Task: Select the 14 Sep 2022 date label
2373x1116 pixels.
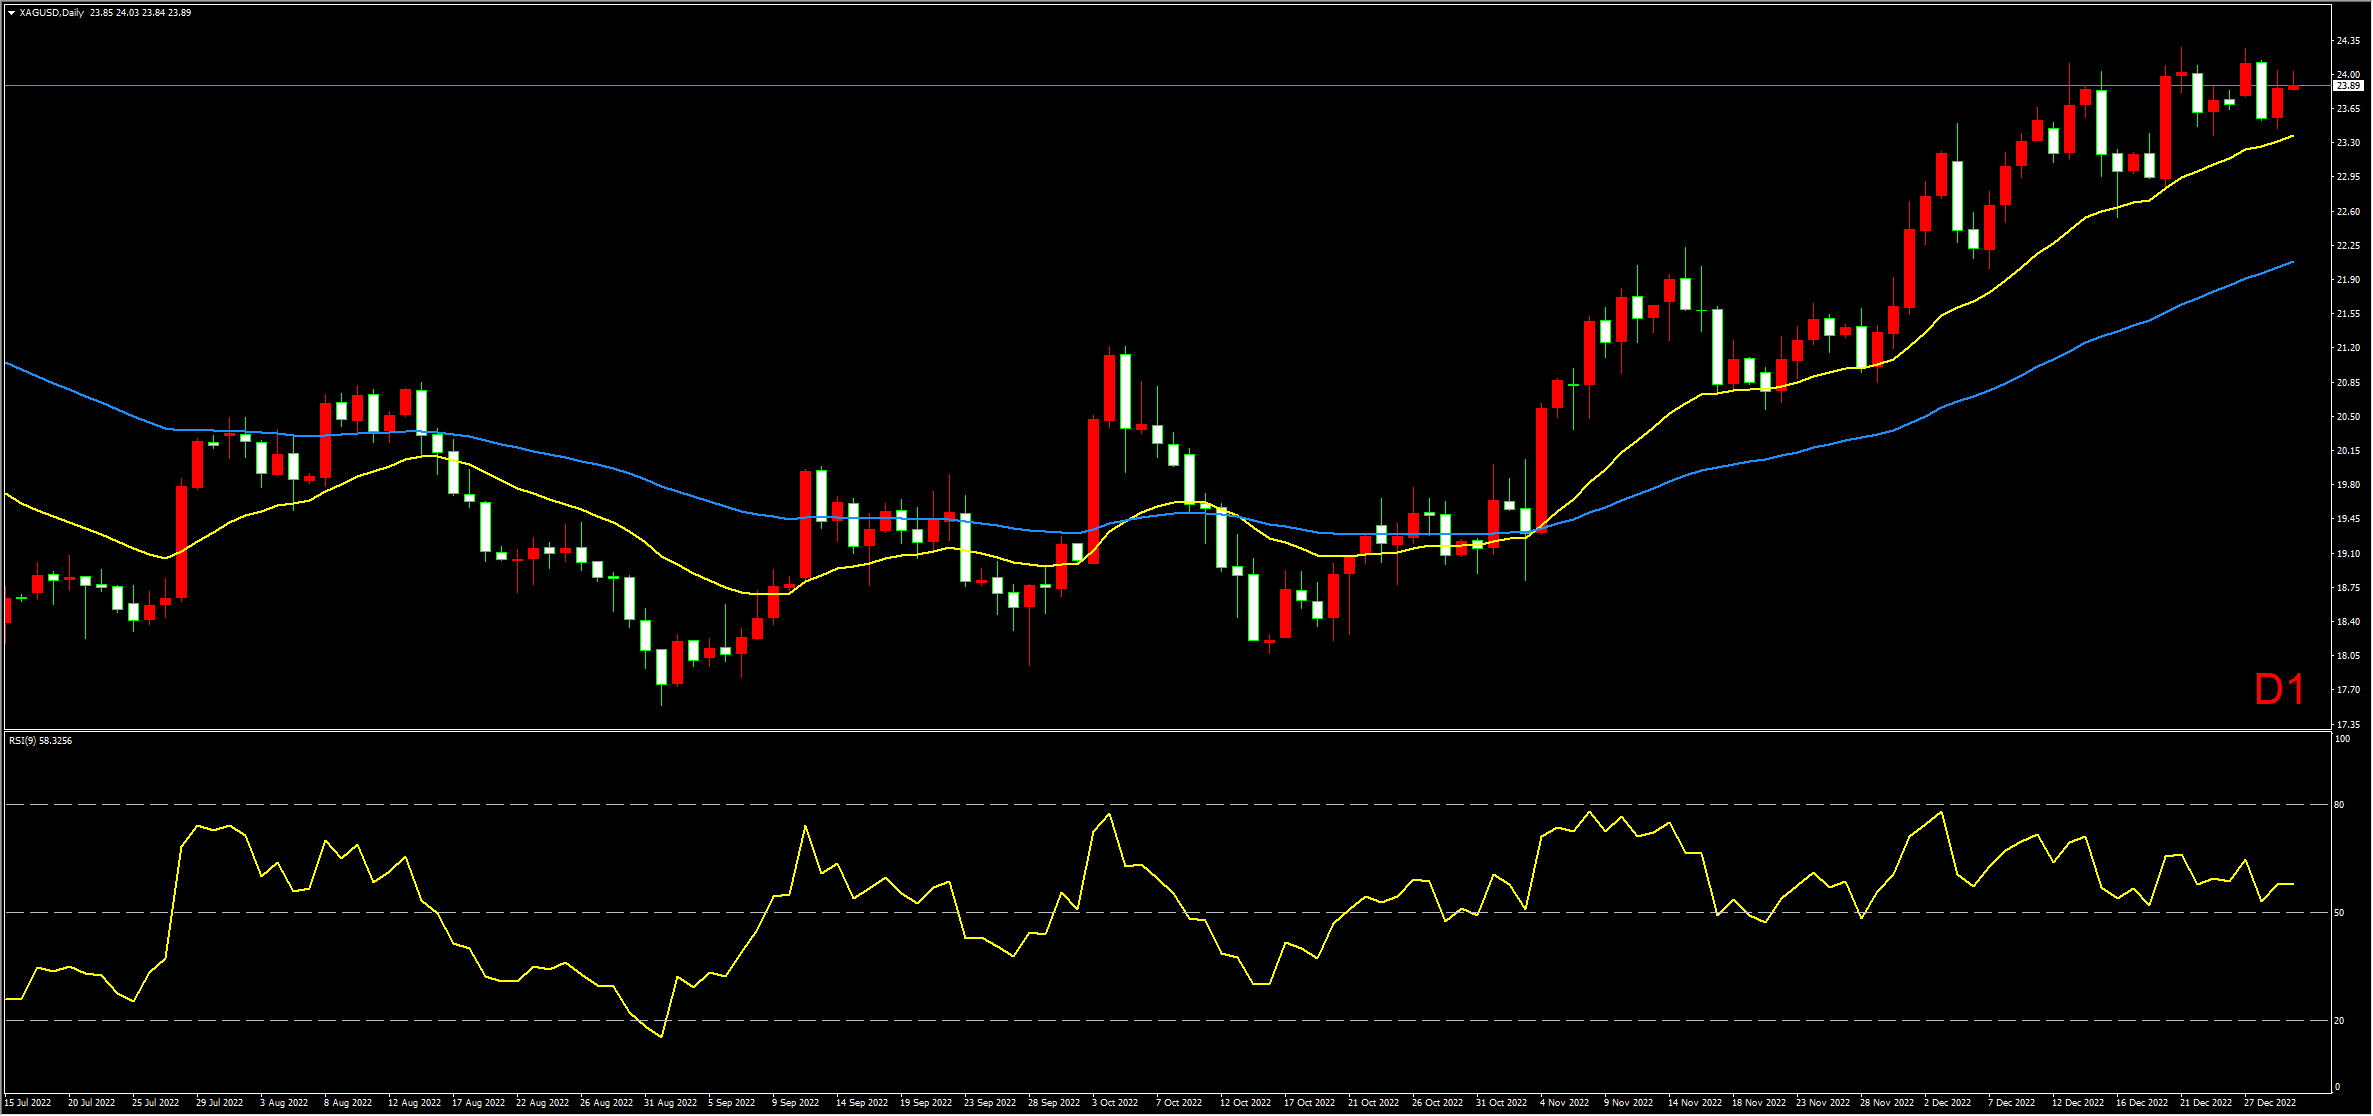Action: (x=862, y=1103)
